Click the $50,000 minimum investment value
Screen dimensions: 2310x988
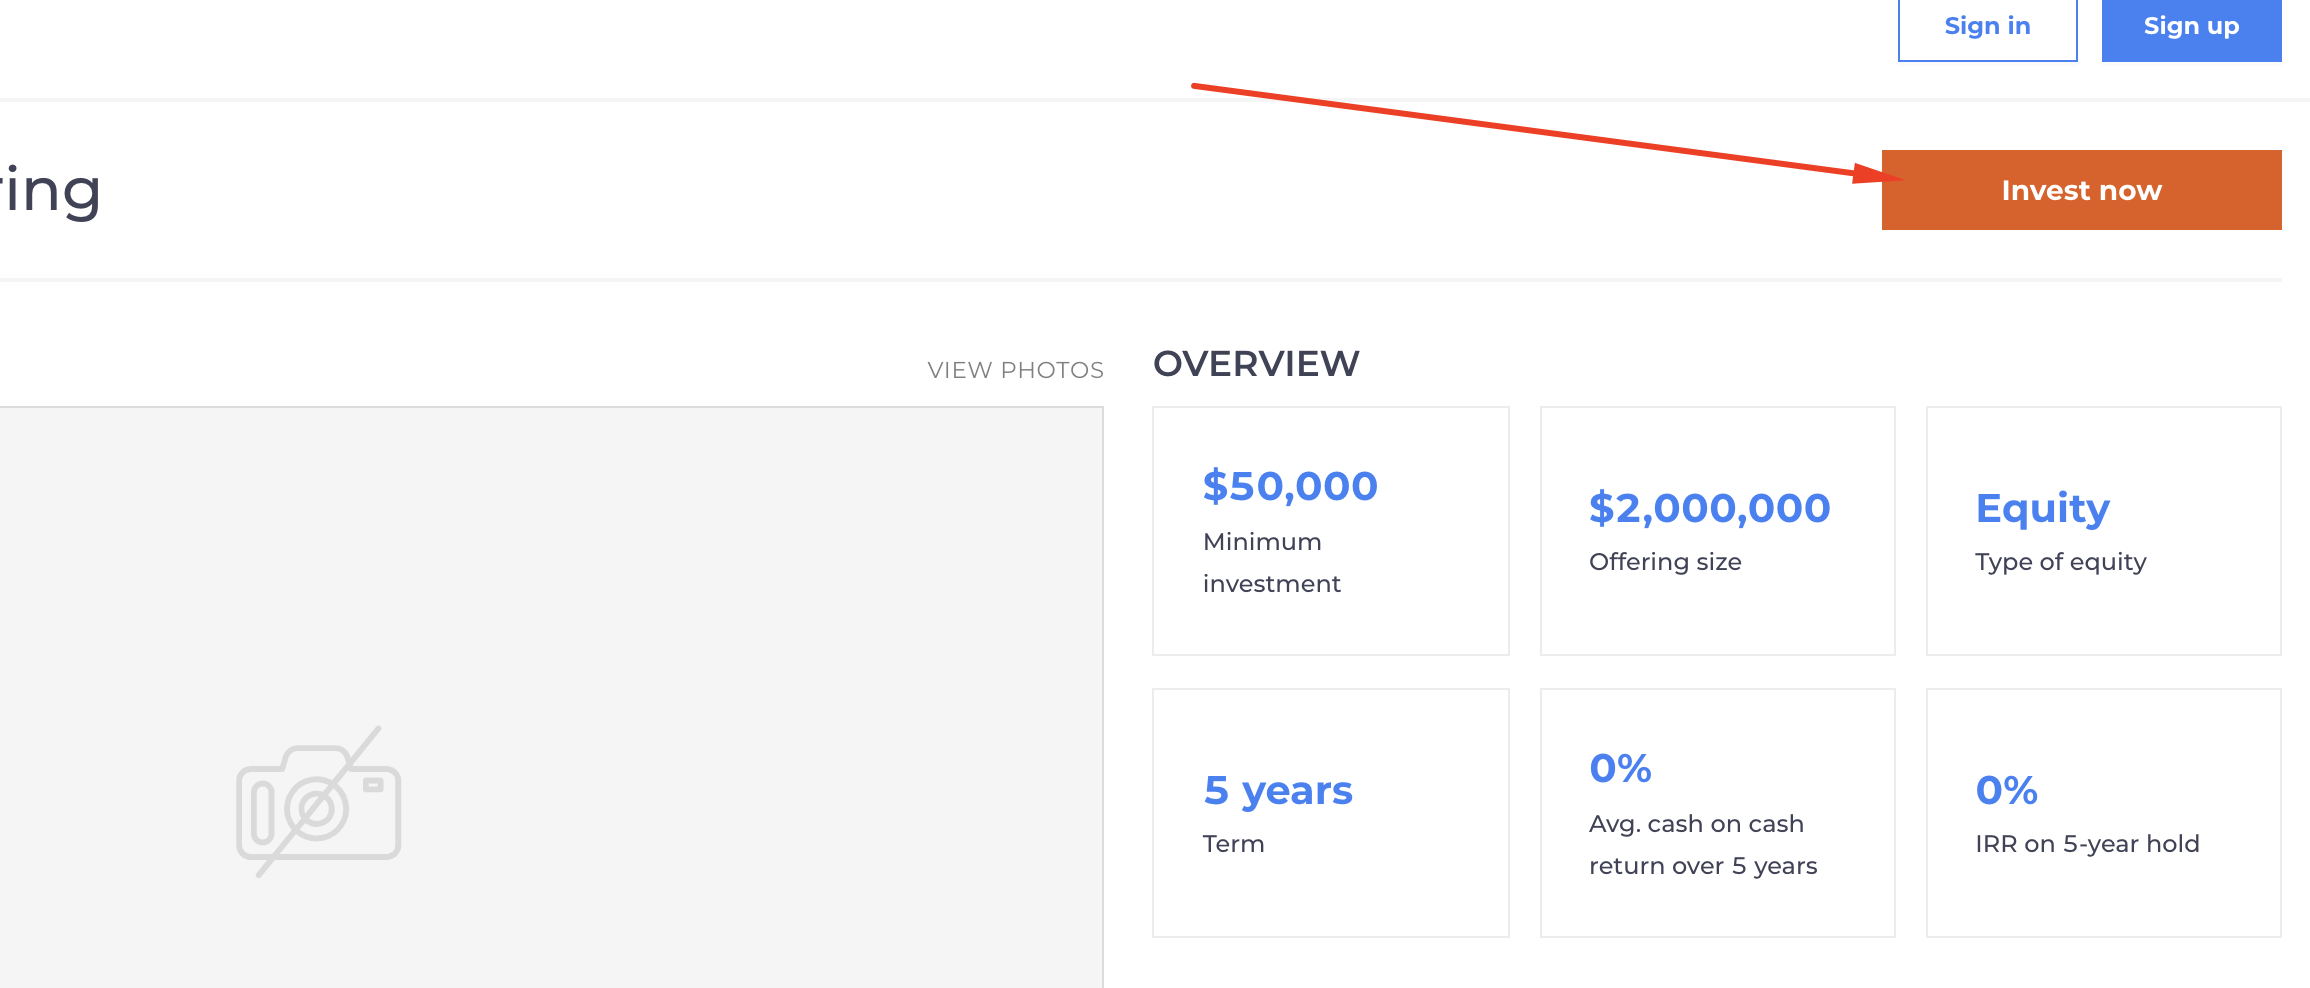tap(1290, 486)
